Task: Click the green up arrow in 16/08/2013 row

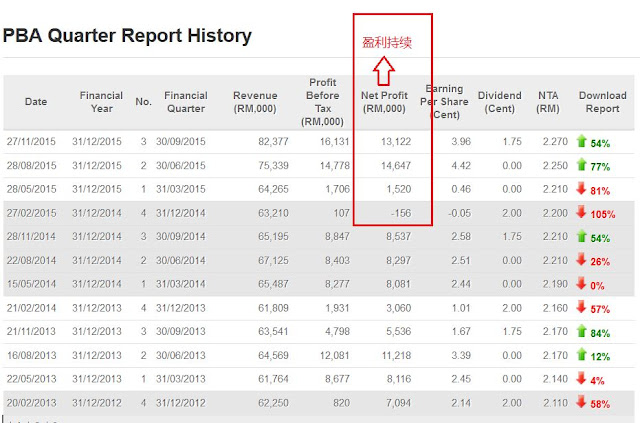Action: coord(581,354)
